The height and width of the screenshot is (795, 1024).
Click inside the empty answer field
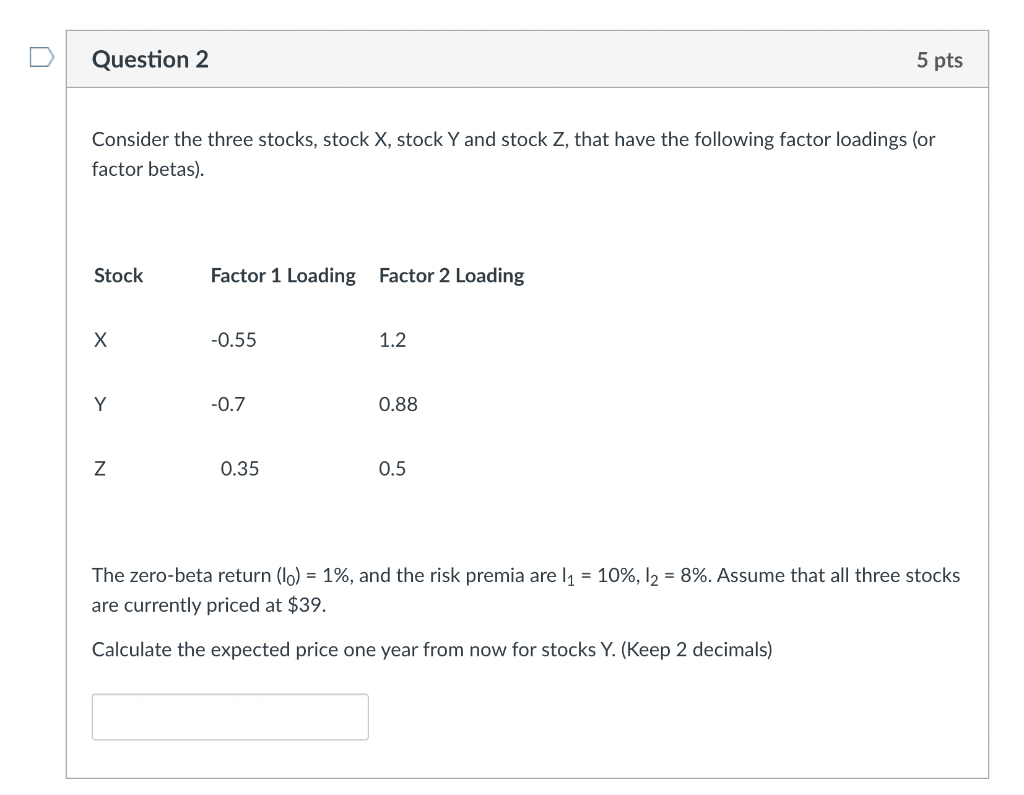pyautogui.click(x=230, y=716)
